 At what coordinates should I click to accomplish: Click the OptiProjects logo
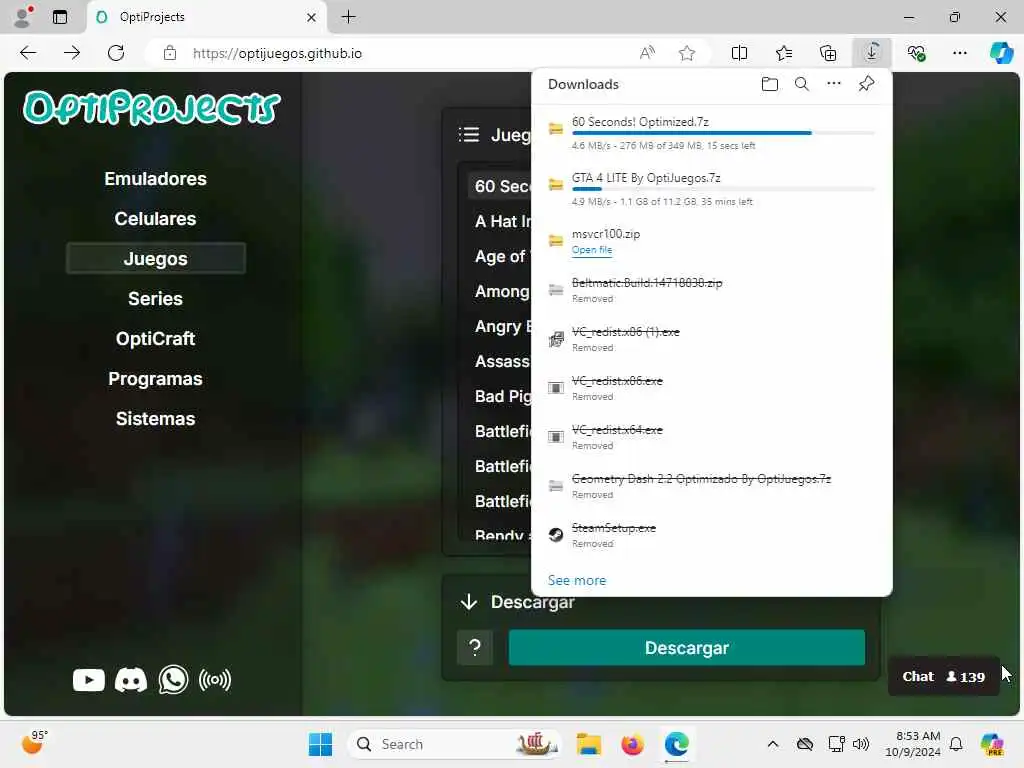click(x=152, y=108)
